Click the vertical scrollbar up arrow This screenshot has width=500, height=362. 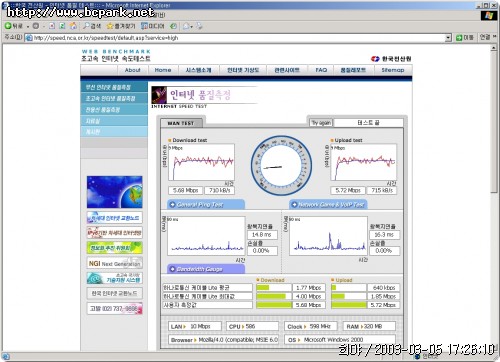[x=494, y=48]
